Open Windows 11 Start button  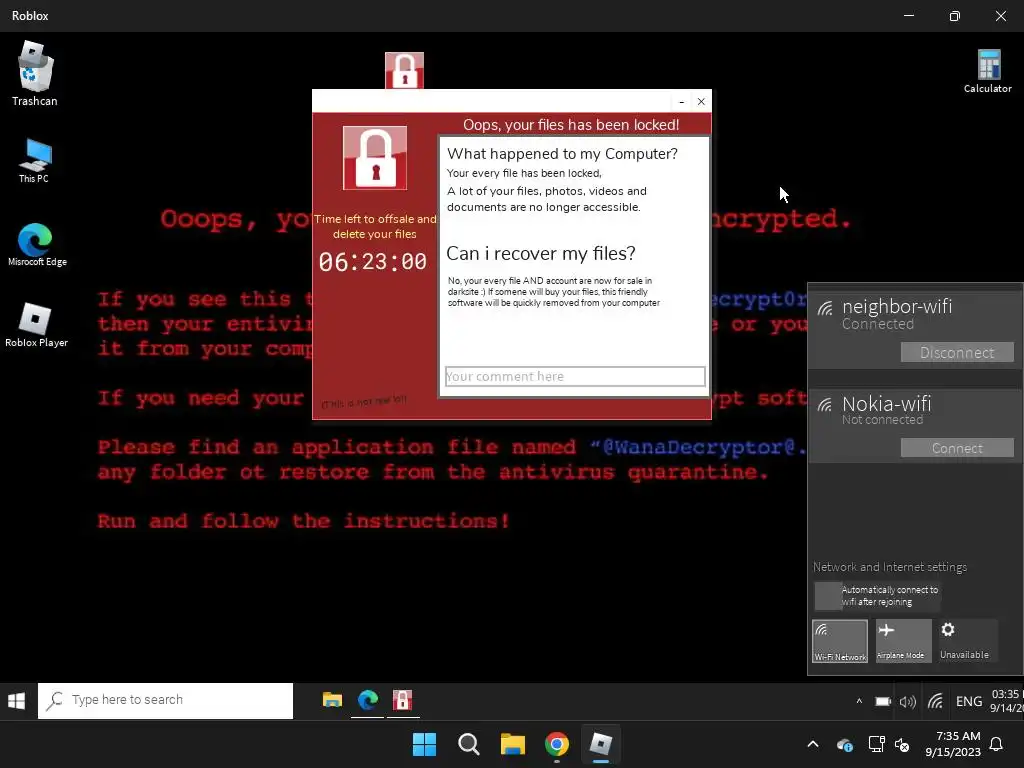[424, 744]
